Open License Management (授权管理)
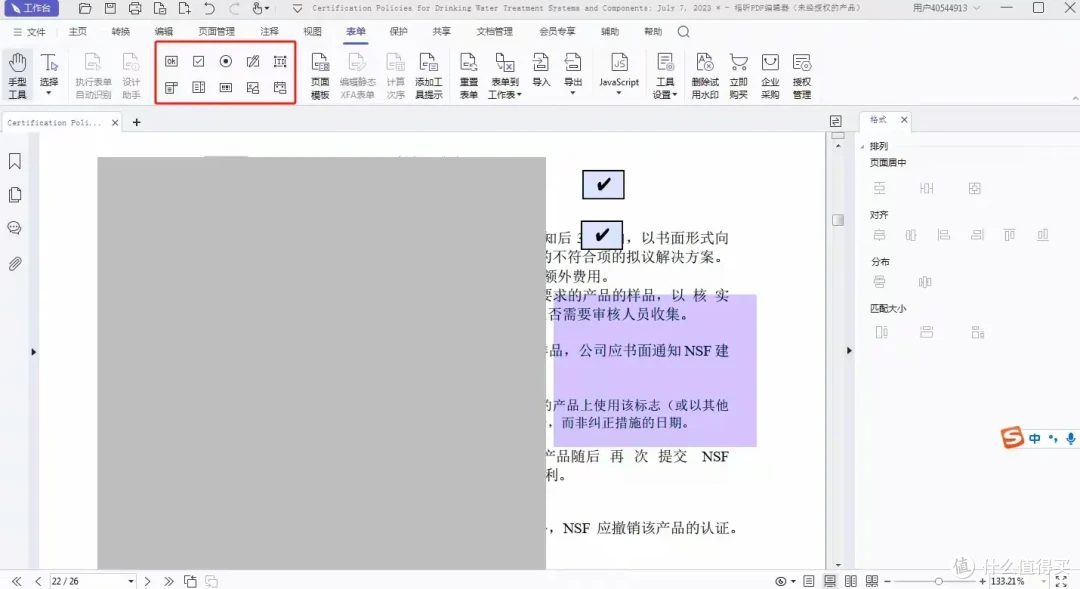Image resolution: width=1080 pixels, height=589 pixels. pyautogui.click(x=802, y=76)
